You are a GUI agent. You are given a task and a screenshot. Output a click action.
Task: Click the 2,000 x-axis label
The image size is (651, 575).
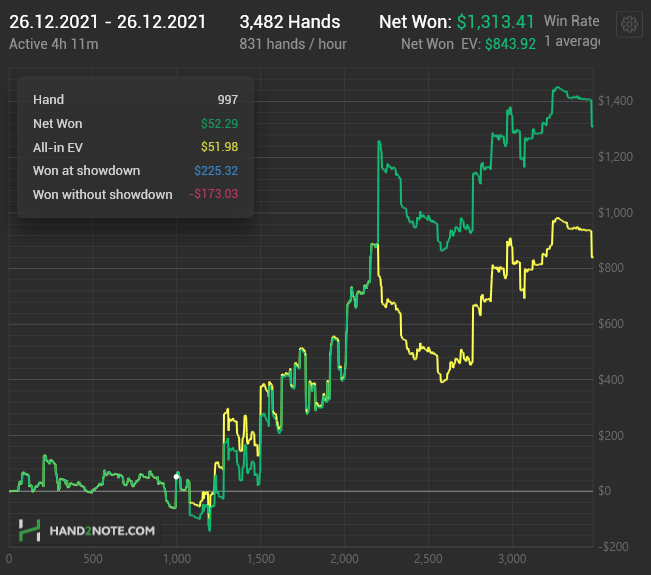point(344,559)
